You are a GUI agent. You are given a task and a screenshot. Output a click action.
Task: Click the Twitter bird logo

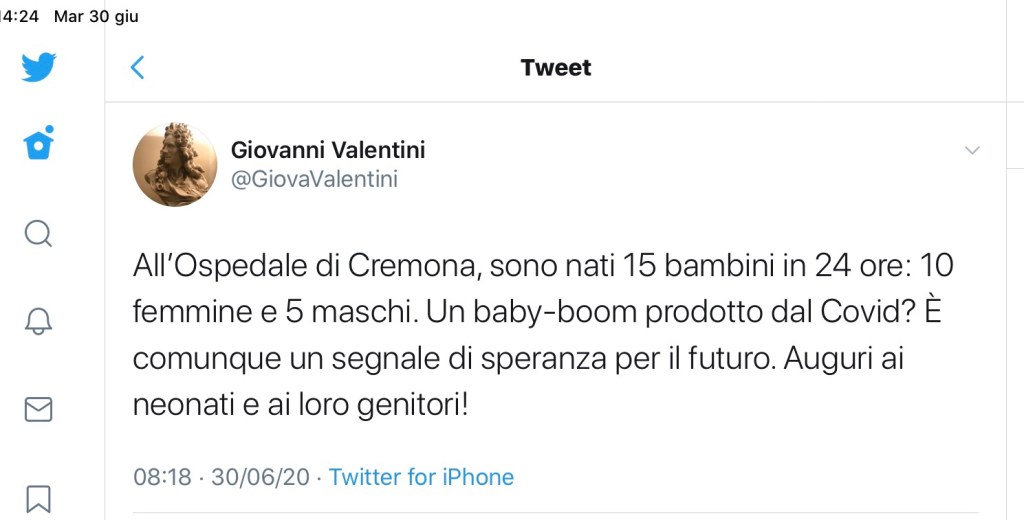[x=39, y=67]
